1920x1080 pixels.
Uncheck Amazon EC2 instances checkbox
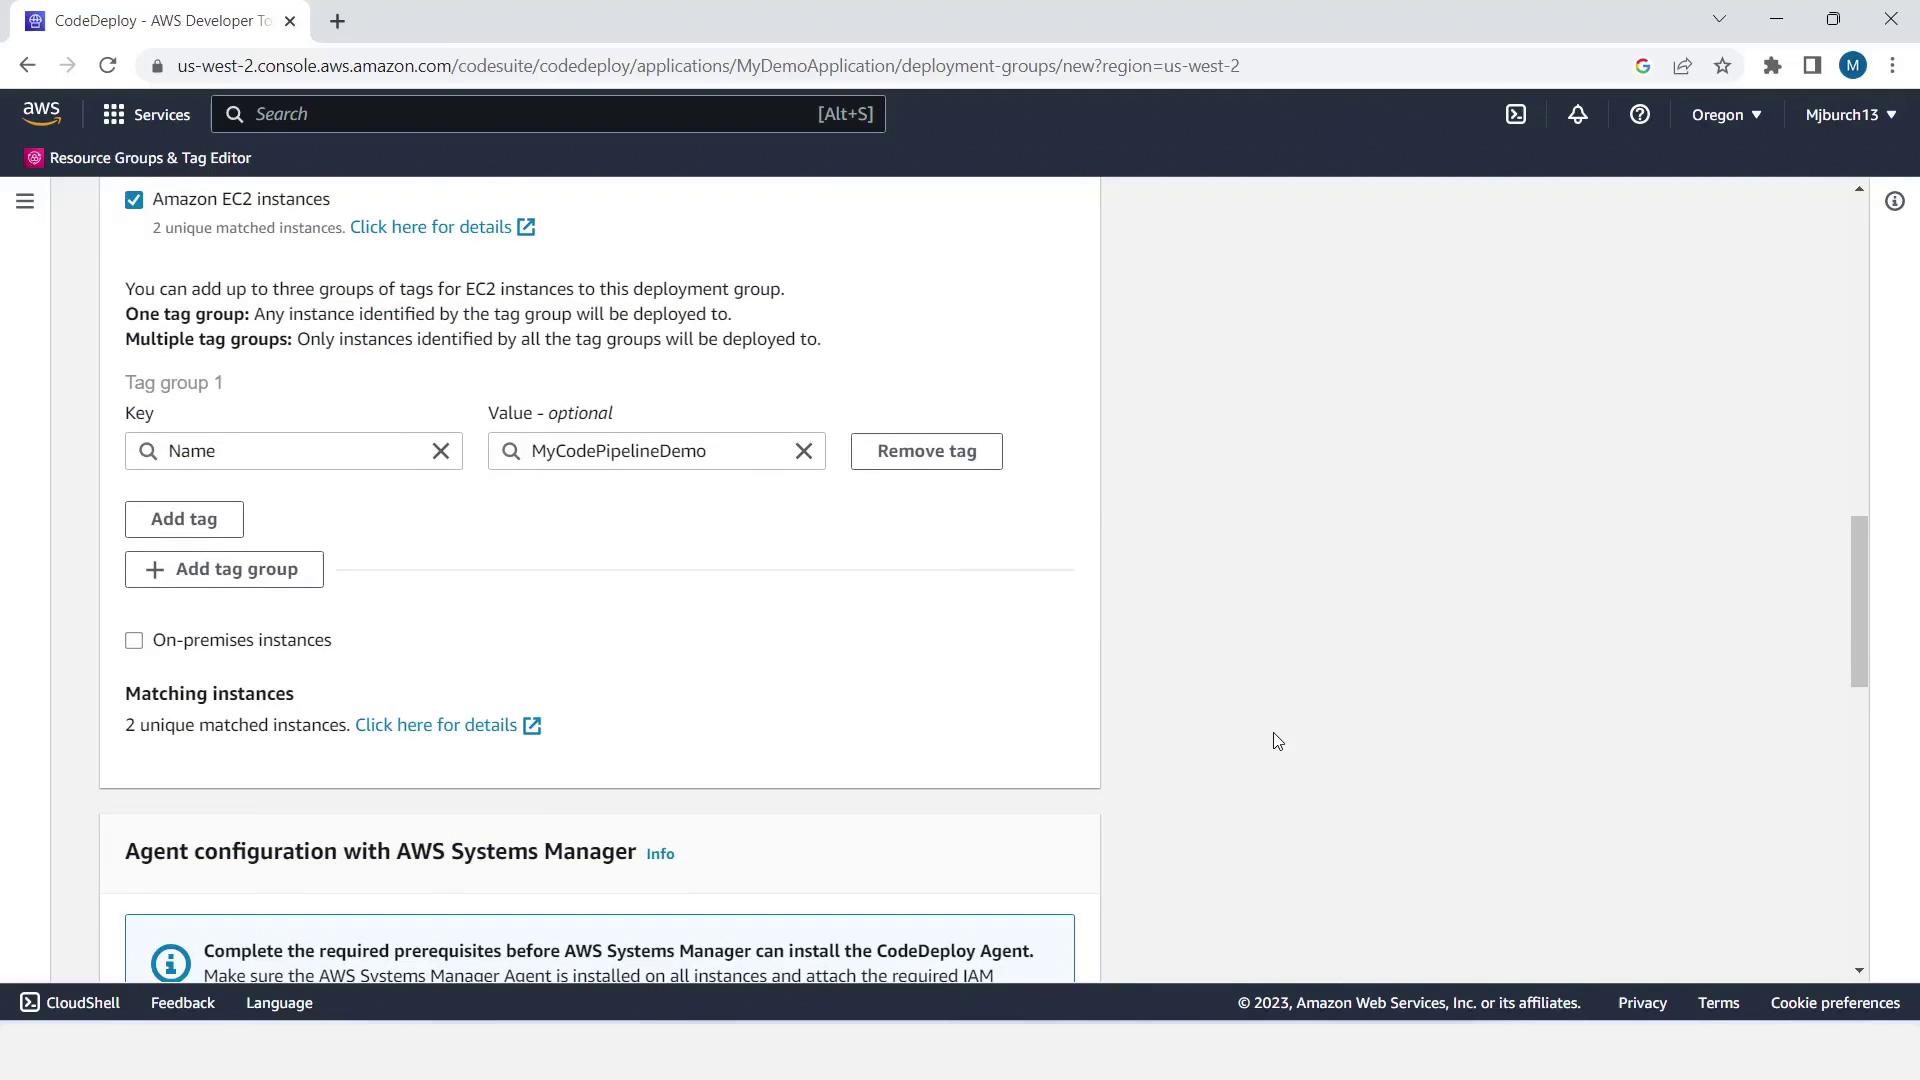(x=134, y=200)
